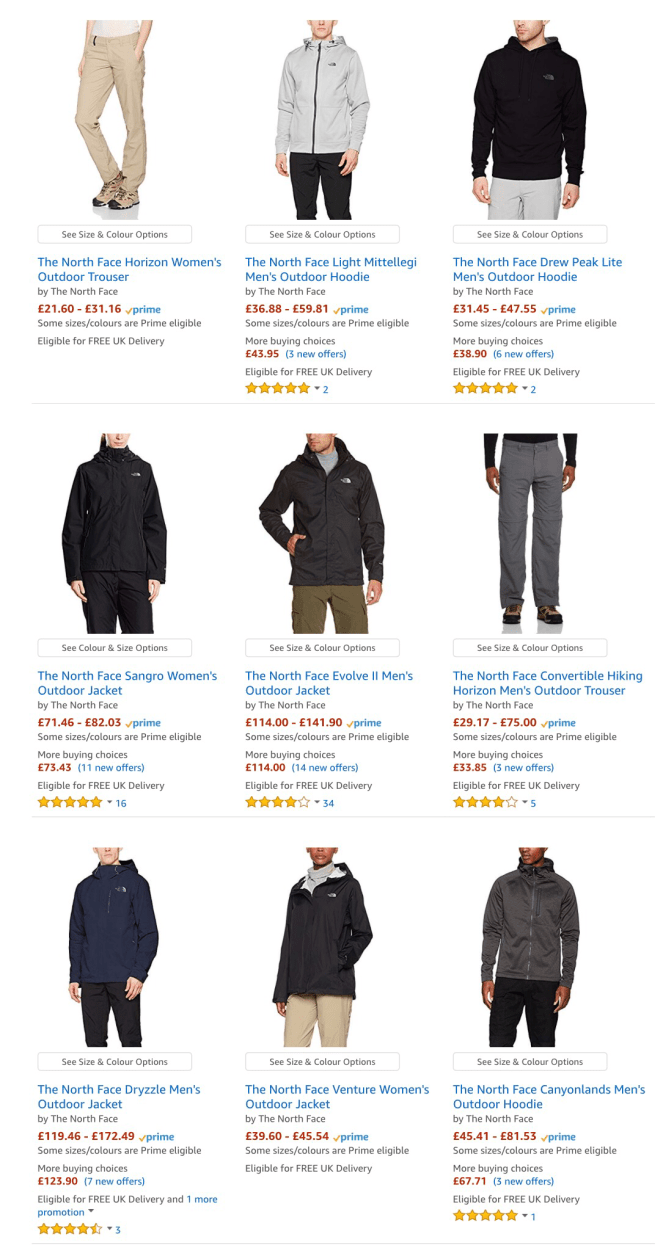Click the star rating of Dryzzle Men's Jacket
This screenshot has height=1256, width=663.
[70, 1229]
